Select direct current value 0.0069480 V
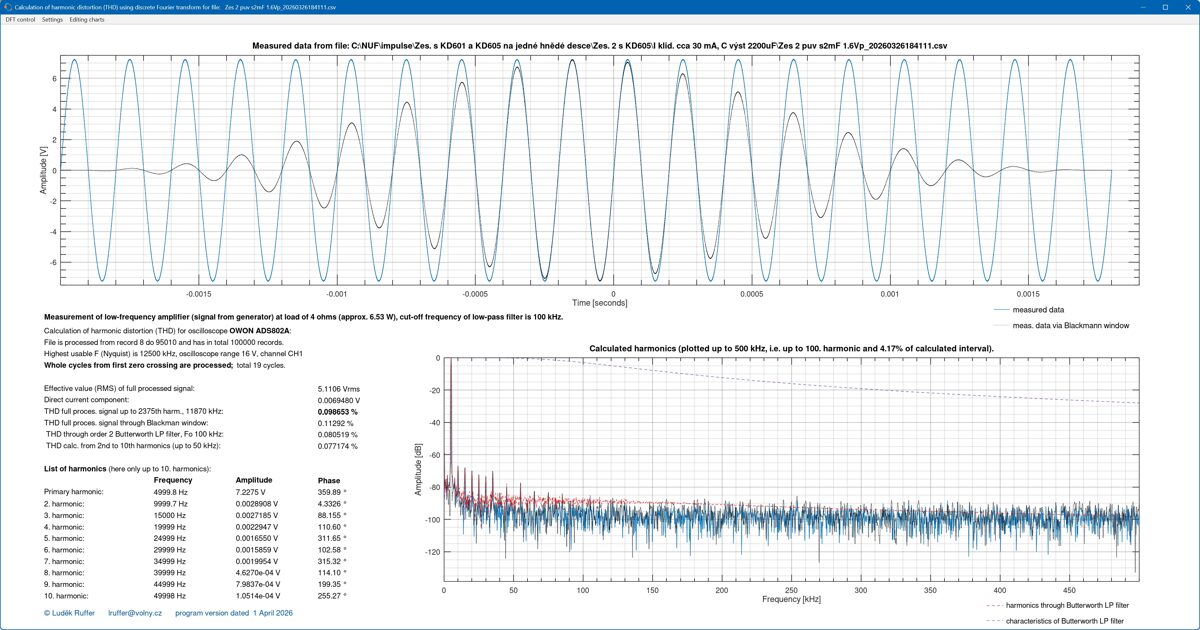The image size is (1200, 630). tap(338, 399)
